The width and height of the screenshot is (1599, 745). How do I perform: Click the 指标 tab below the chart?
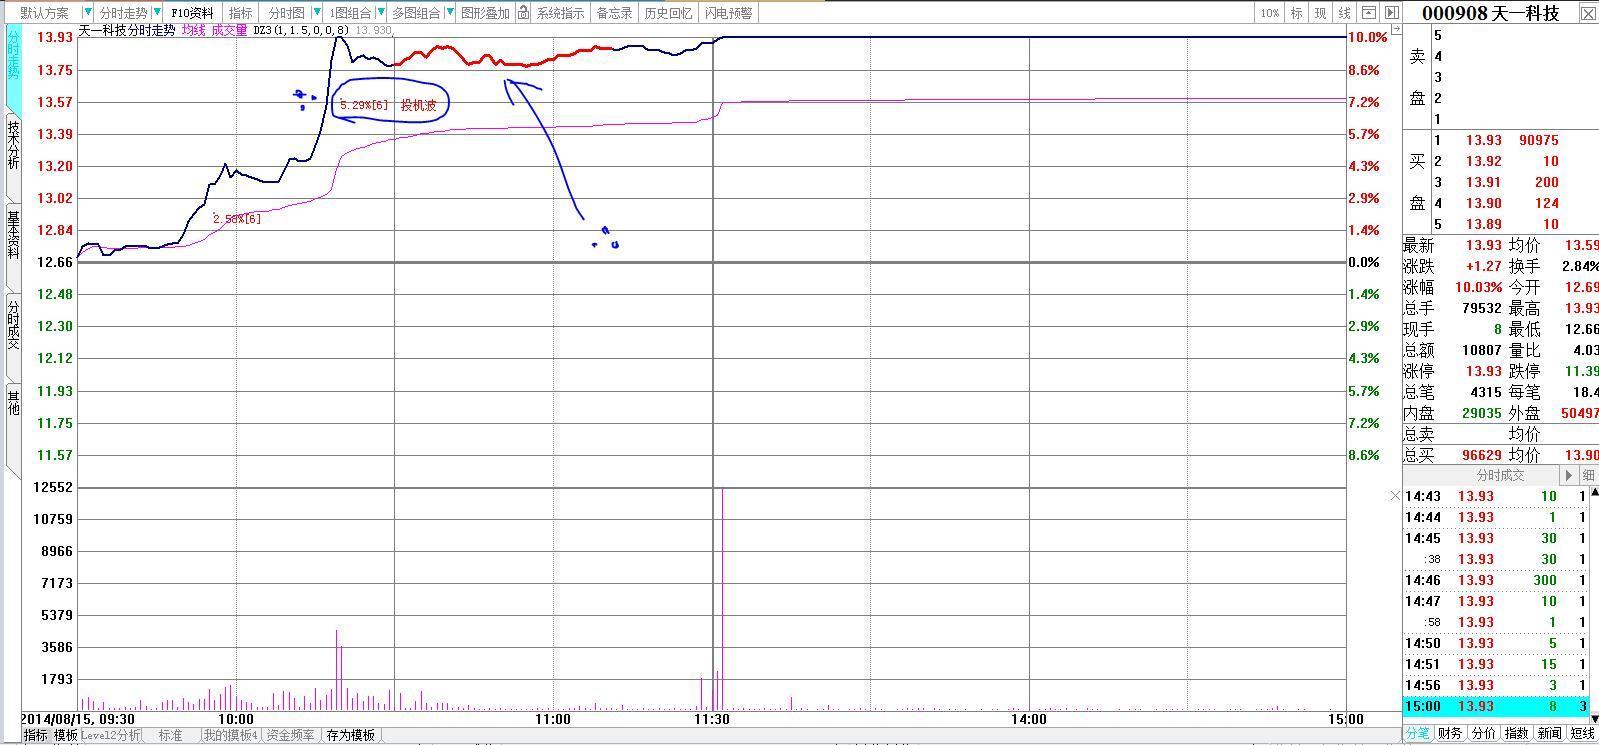click(35, 735)
